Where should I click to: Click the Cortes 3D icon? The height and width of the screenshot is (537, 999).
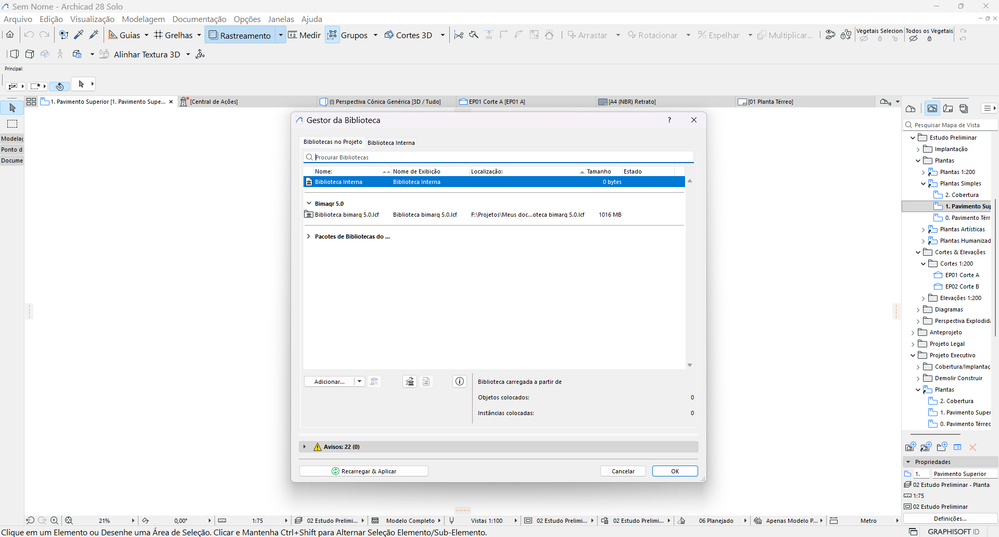pos(388,35)
